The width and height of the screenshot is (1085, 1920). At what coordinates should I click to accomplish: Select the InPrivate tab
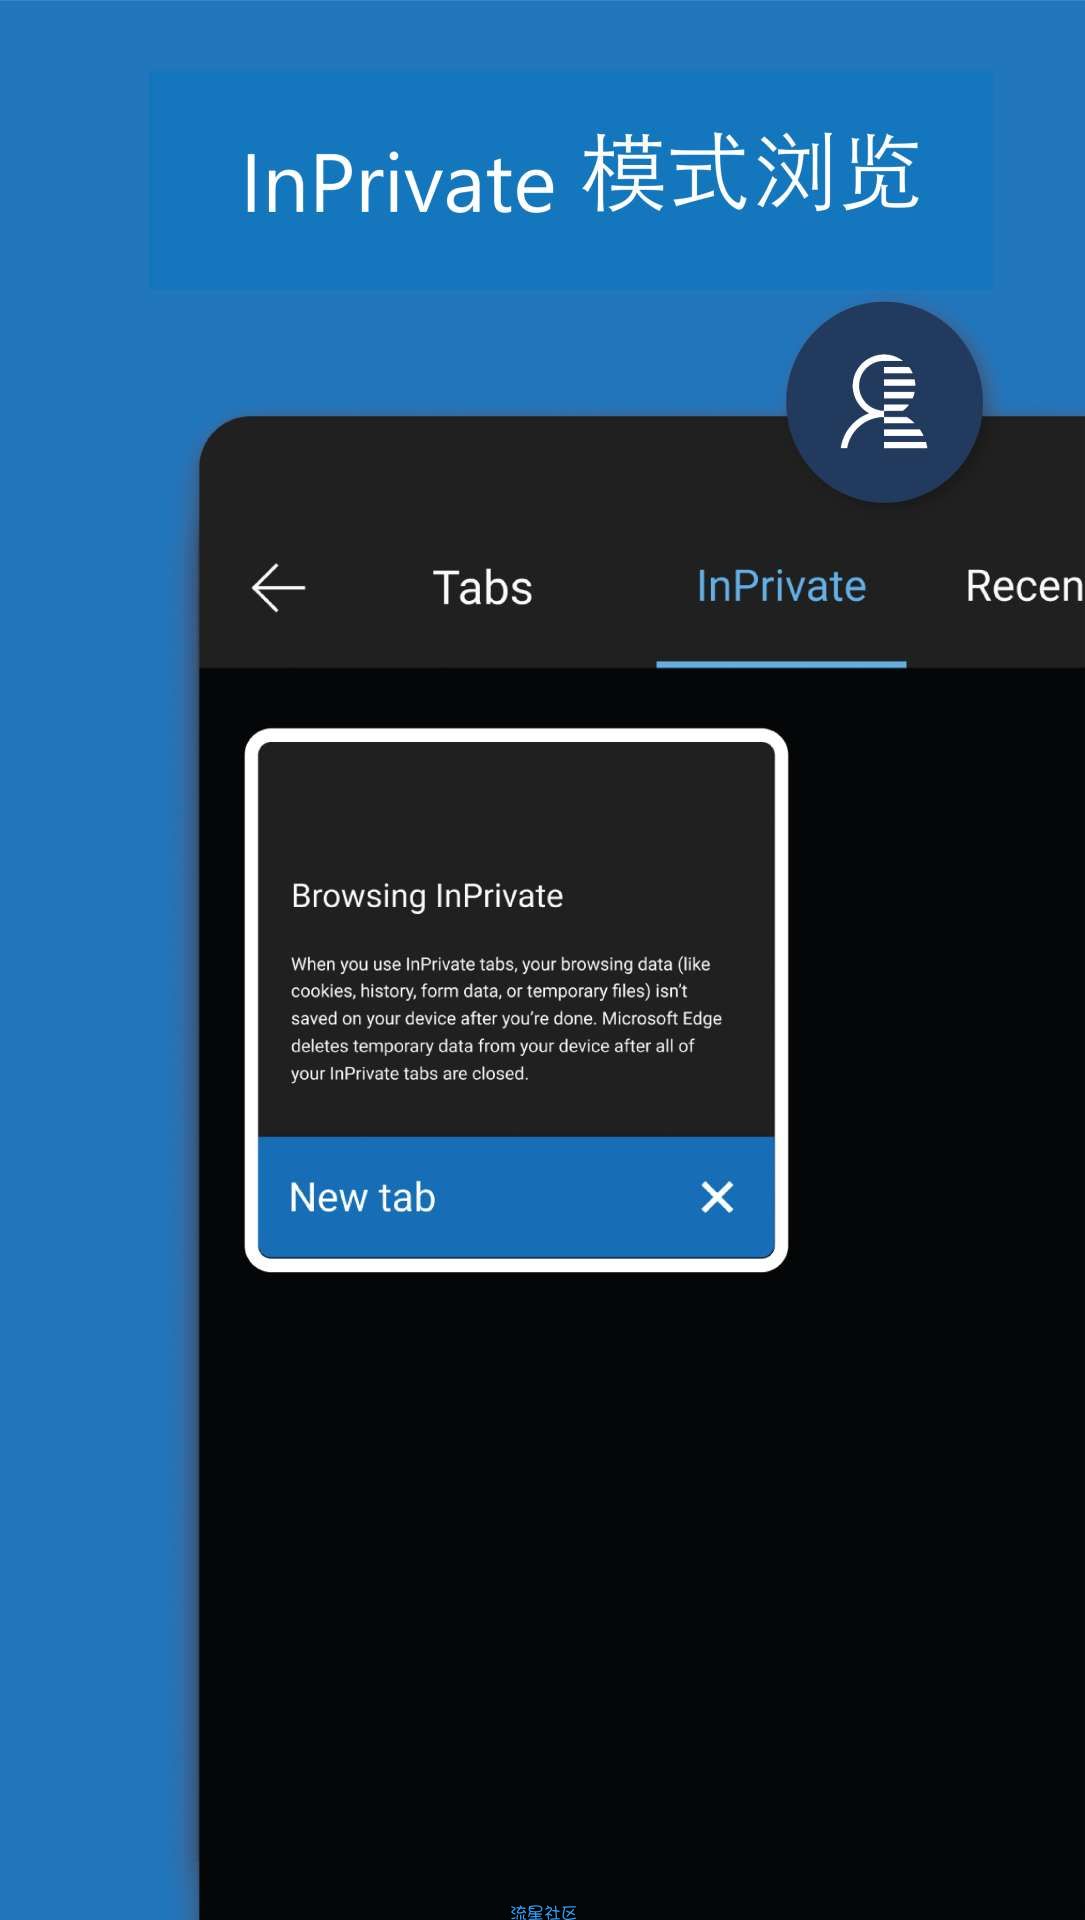coord(781,586)
